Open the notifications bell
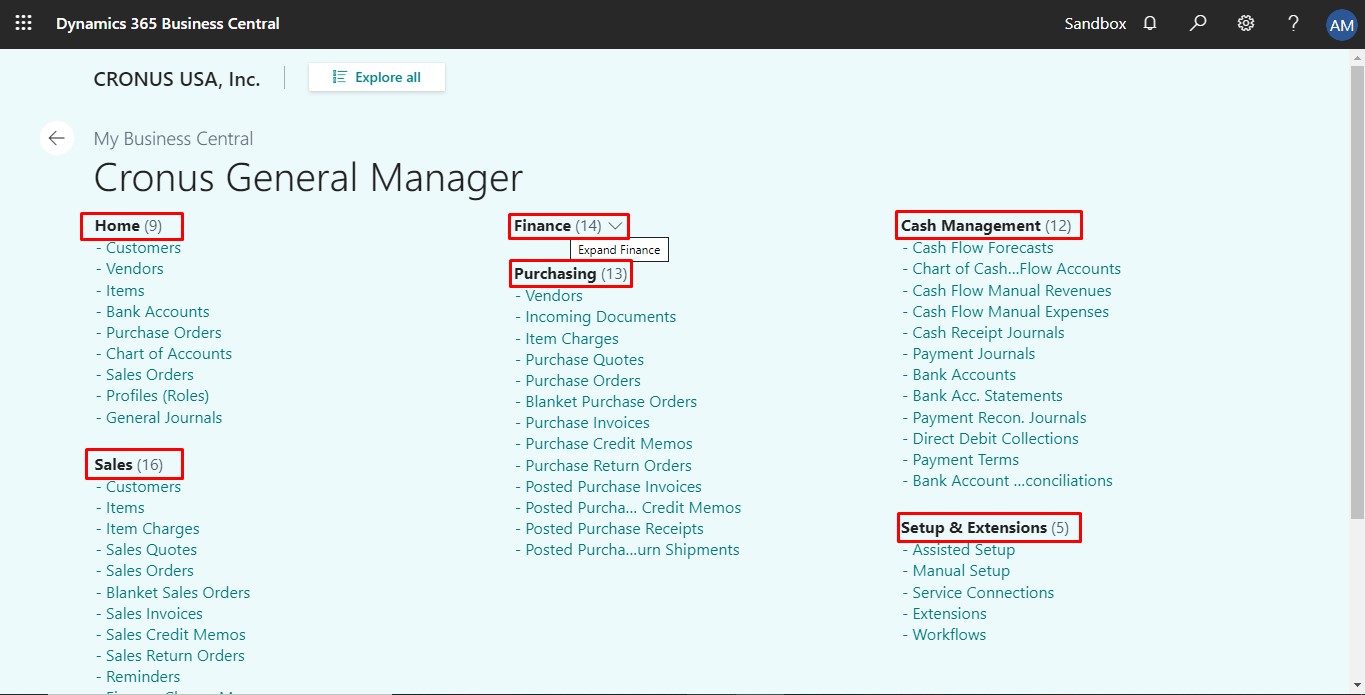1365x695 pixels. 1150,23
